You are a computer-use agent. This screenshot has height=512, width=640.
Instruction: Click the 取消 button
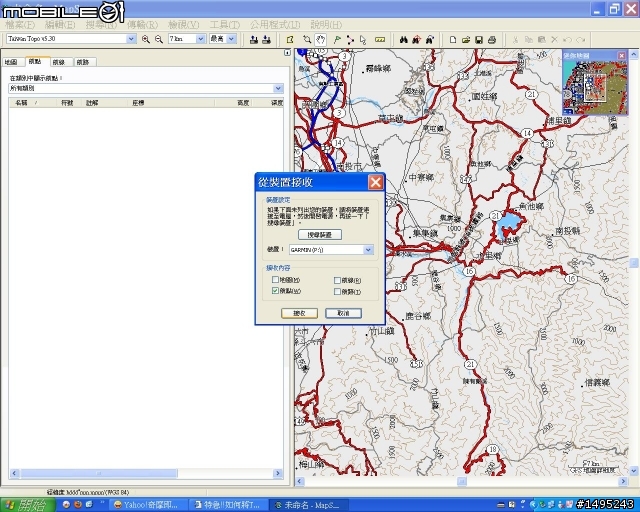(x=343, y=313)
